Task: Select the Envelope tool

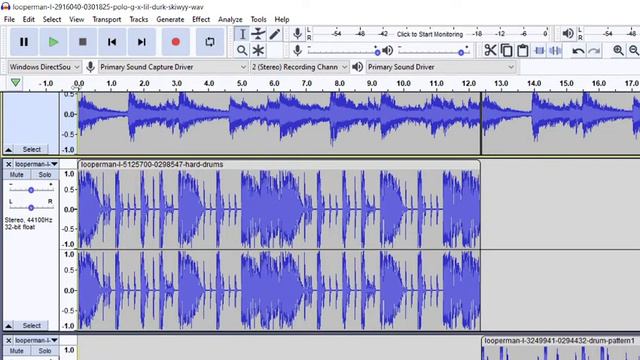Action: coord(258,34)
